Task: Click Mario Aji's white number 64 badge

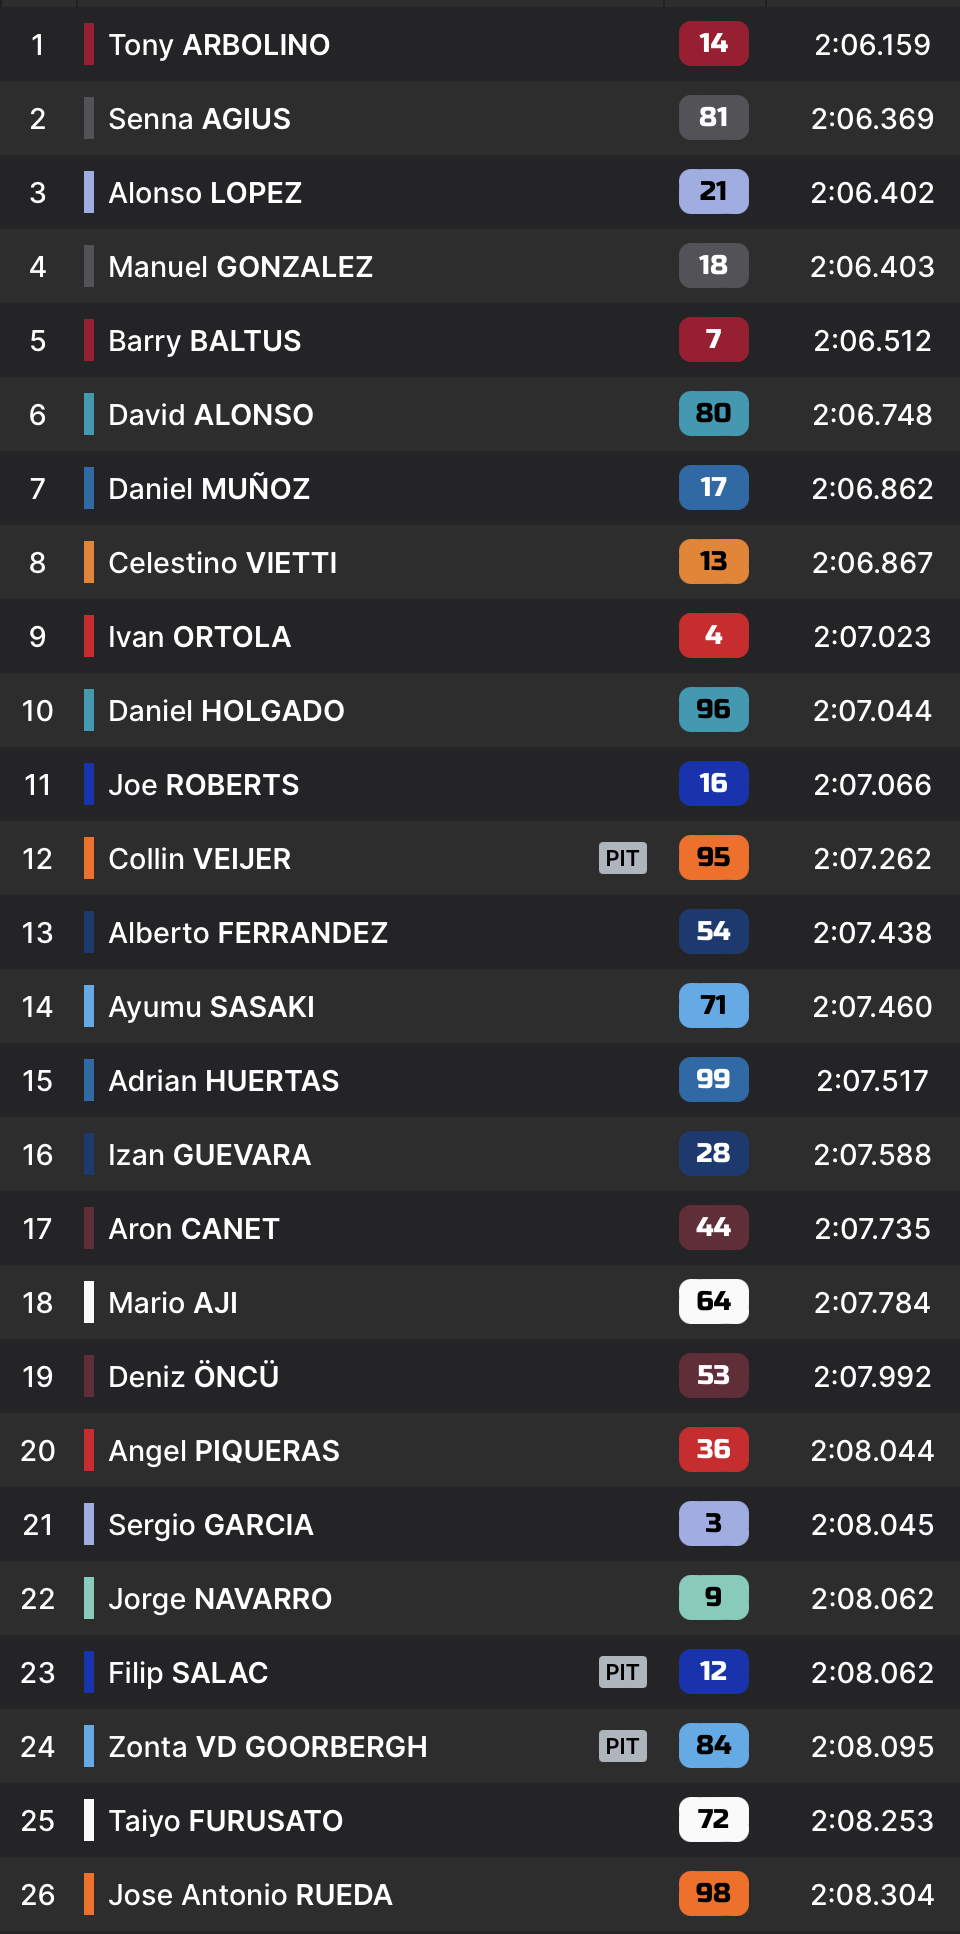Action: point(713,1302)
